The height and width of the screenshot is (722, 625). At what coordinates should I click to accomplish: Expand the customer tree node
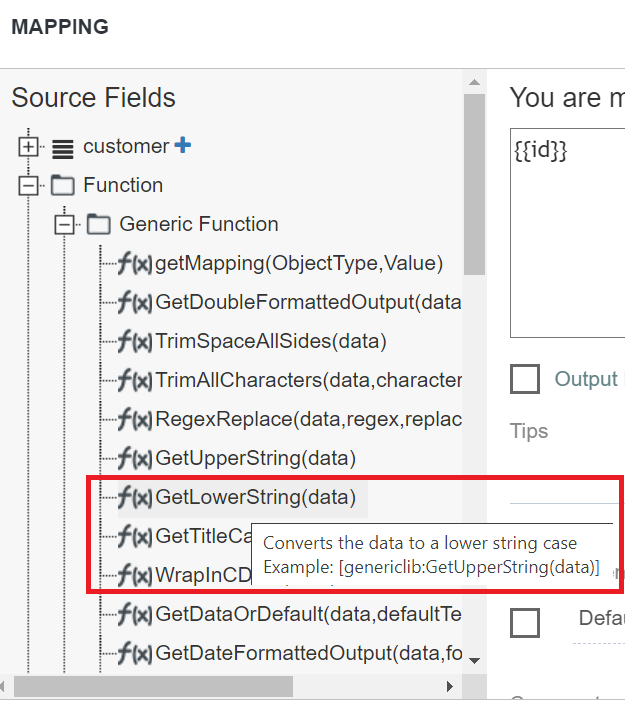[29, 147]
